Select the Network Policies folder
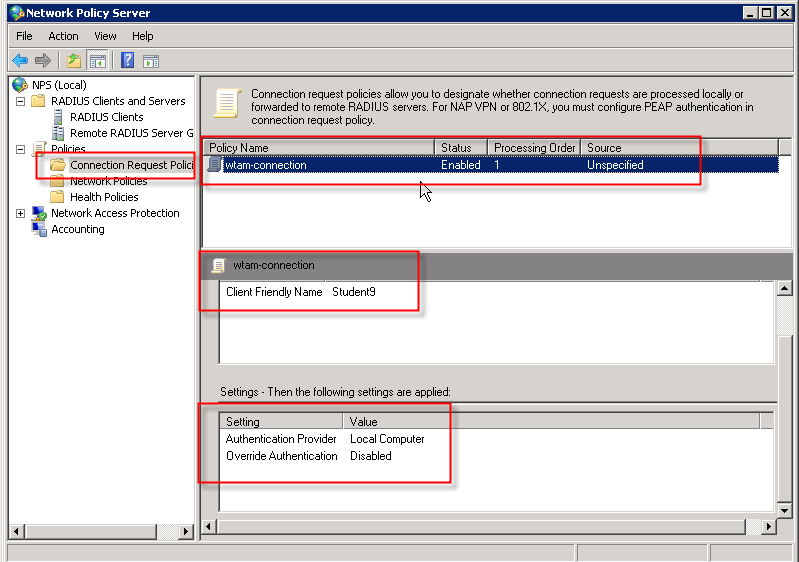This screenshot has width=799, height=562. click(x=108, y=181)
